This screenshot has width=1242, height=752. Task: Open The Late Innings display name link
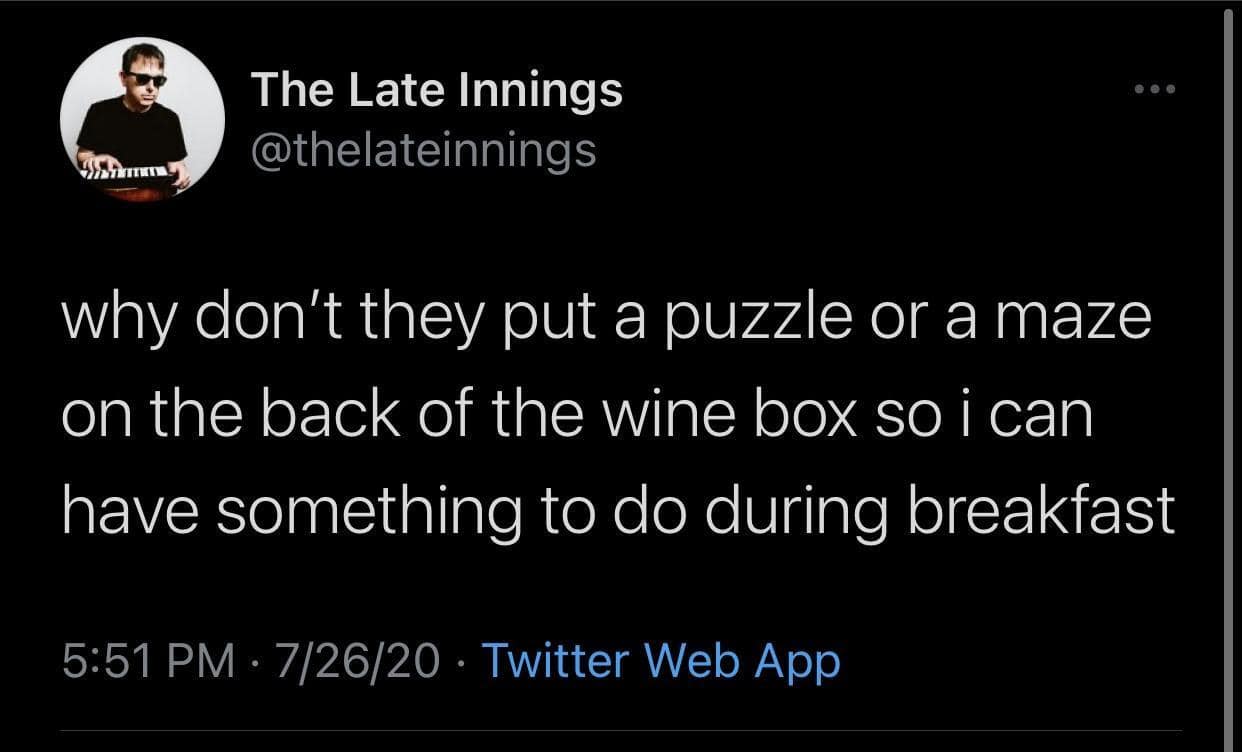[x=437, y=91]
